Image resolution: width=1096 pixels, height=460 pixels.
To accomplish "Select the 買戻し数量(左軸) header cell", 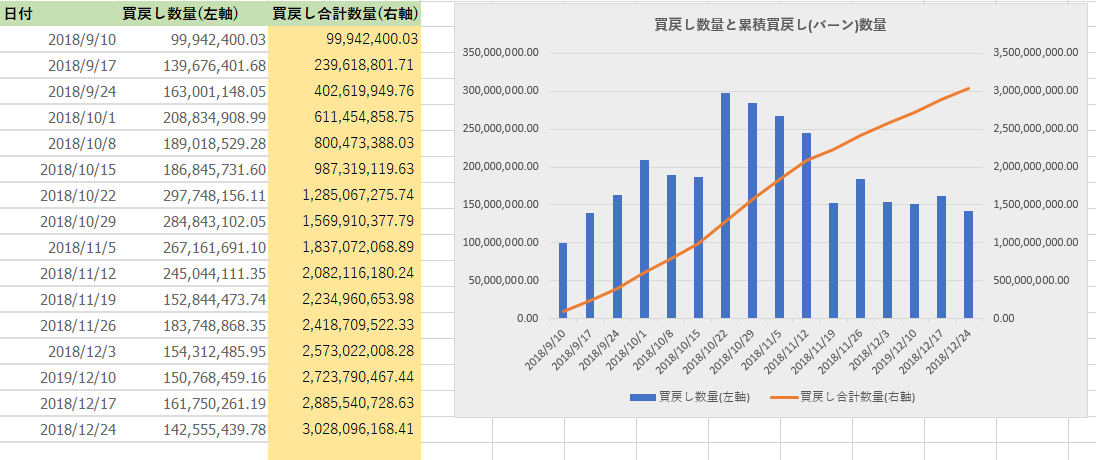I will (179, 14).
